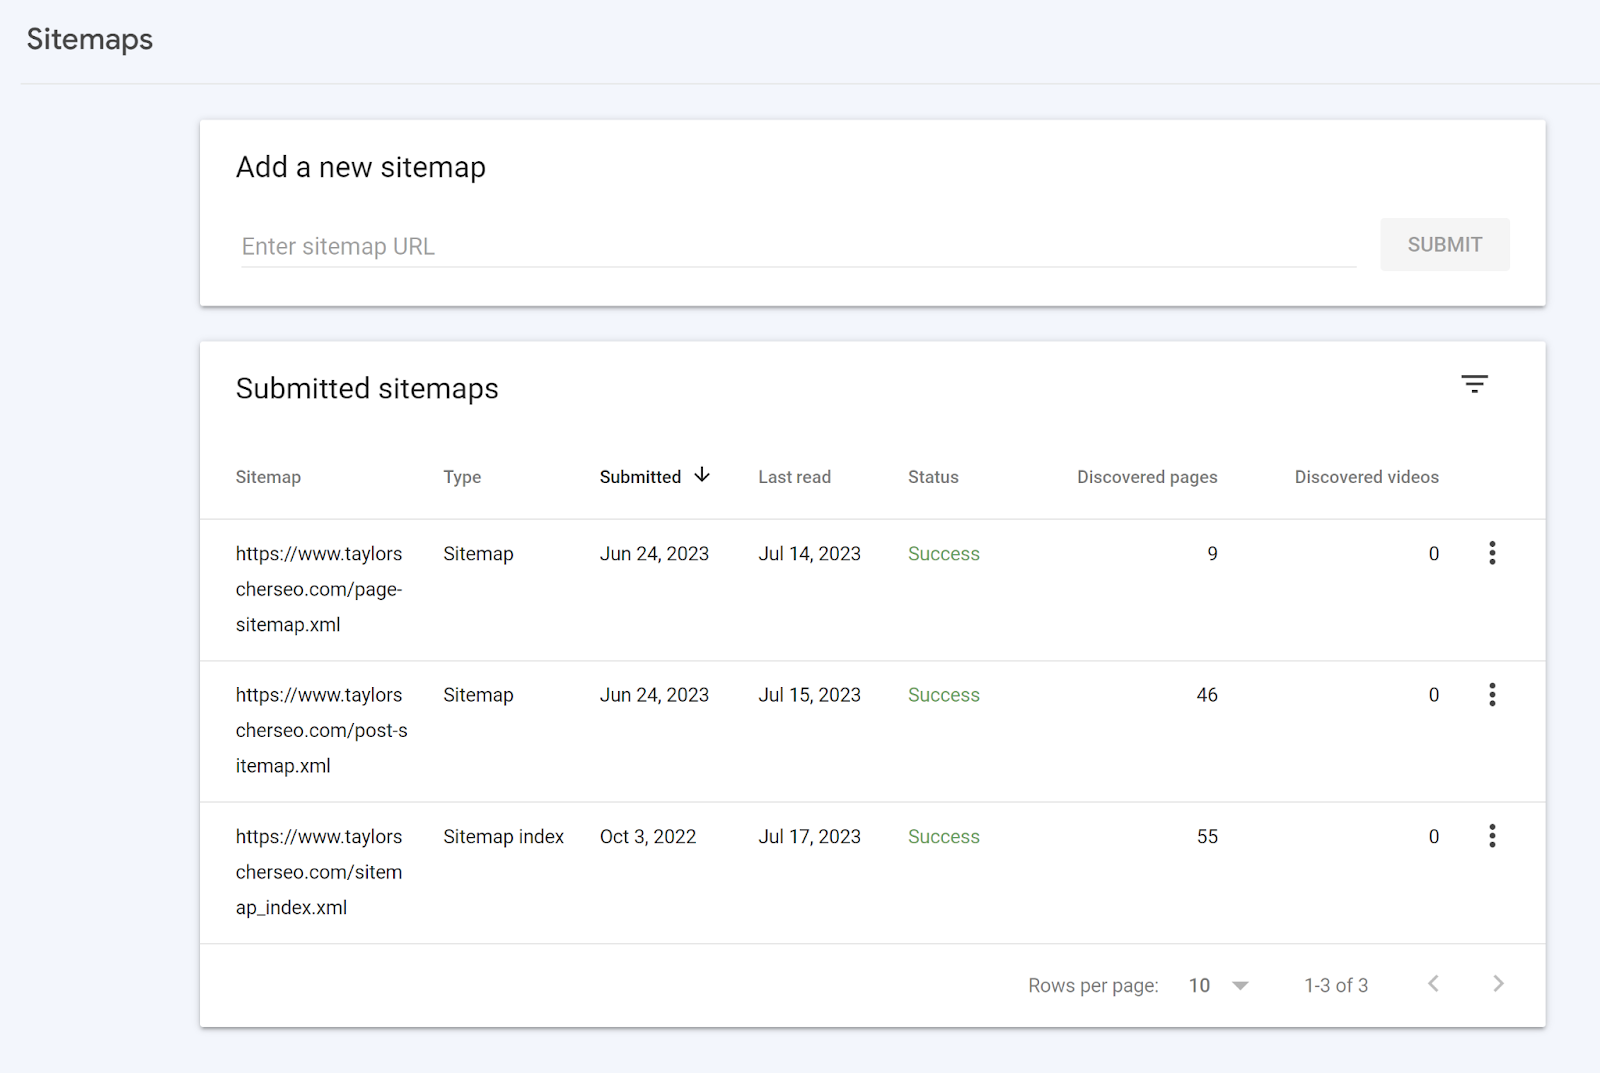Sort by the Type column header
This screenshot has width=1600, height=1073.
[462, 477]
